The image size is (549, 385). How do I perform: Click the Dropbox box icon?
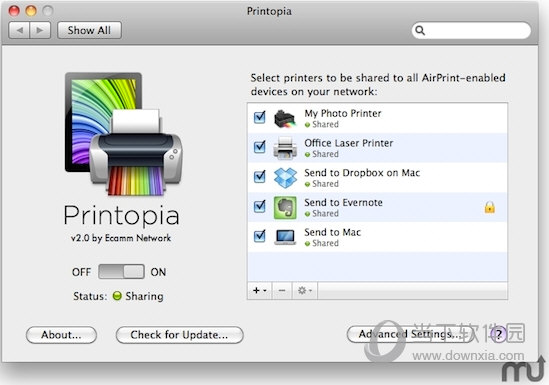click(x=285, y=178)
